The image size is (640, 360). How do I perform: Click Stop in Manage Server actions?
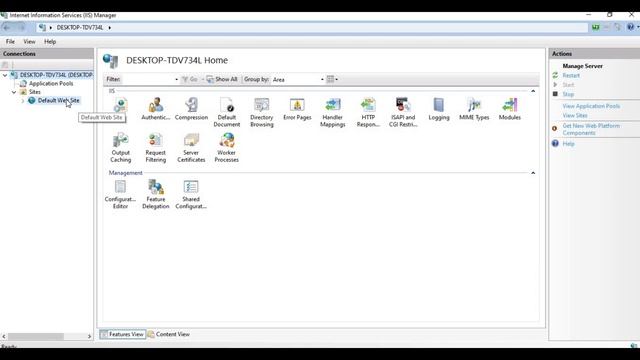[568, 94]
